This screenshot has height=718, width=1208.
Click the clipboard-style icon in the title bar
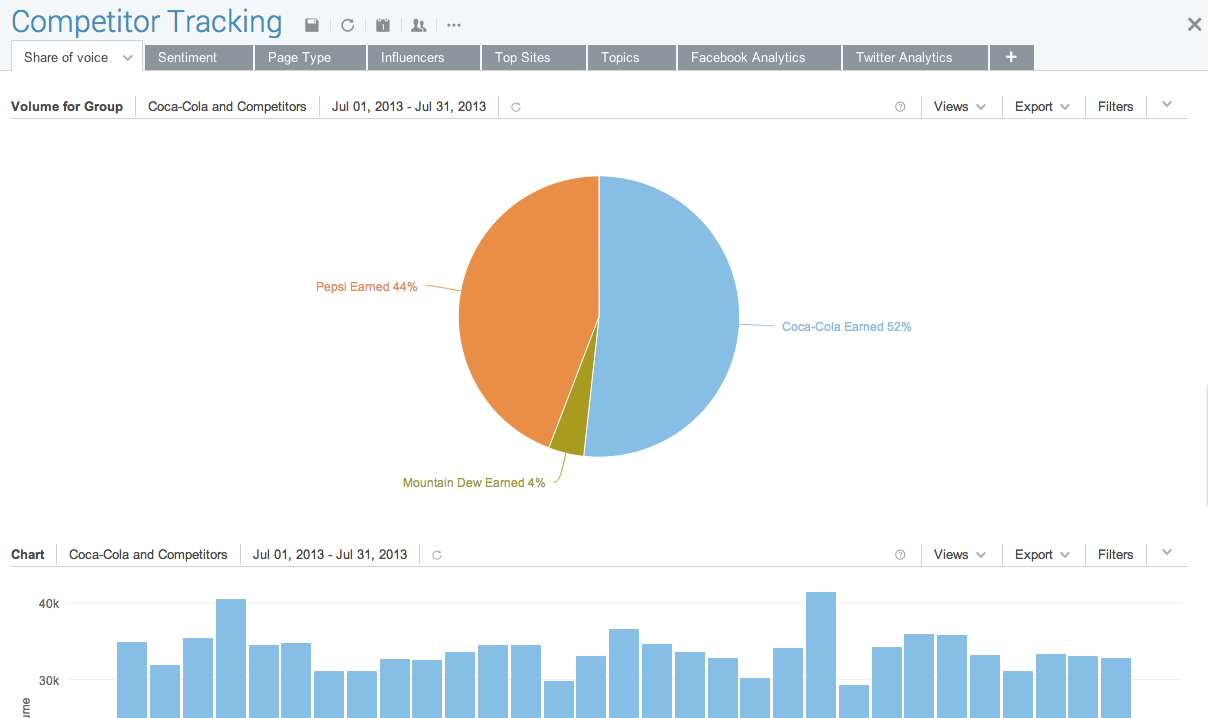point(383,25)
